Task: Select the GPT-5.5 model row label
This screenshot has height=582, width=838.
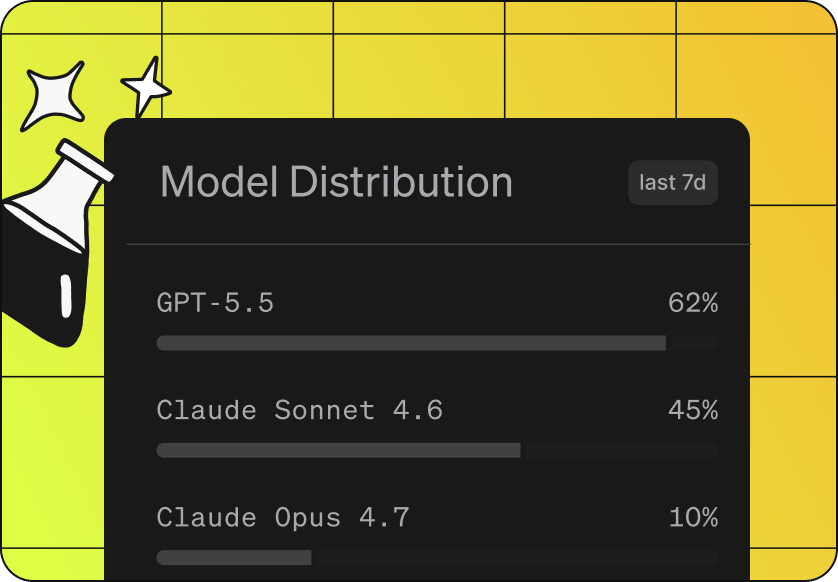Action: (215, 303)
